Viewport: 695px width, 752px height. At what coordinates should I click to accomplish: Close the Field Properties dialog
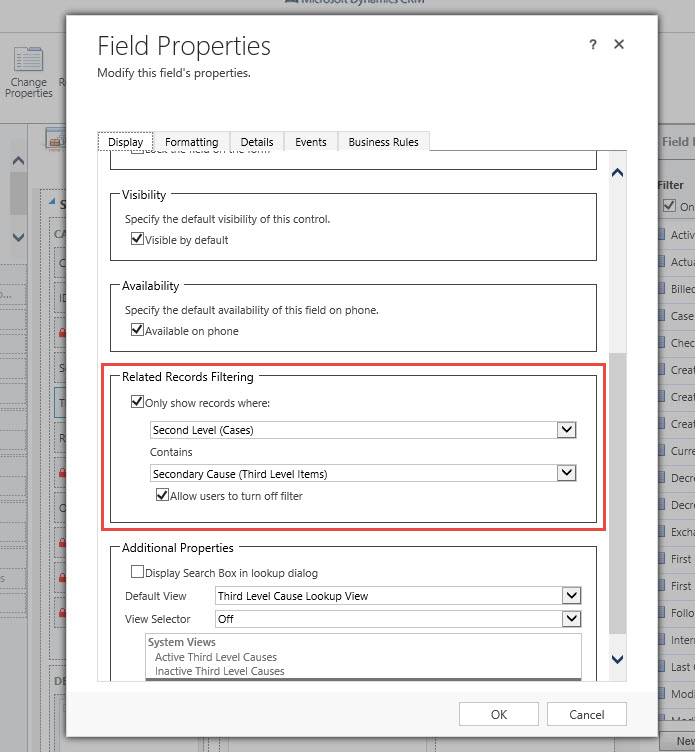(x=620, y=45)
